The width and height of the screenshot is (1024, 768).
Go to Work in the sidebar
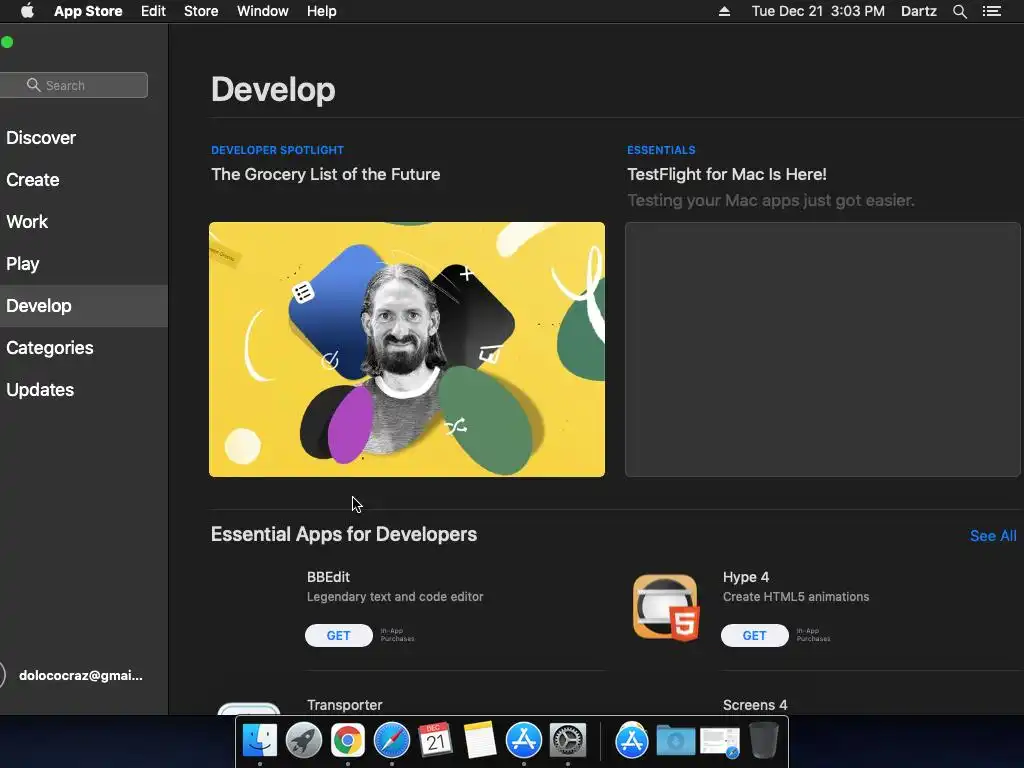click(x=84, y=221)
